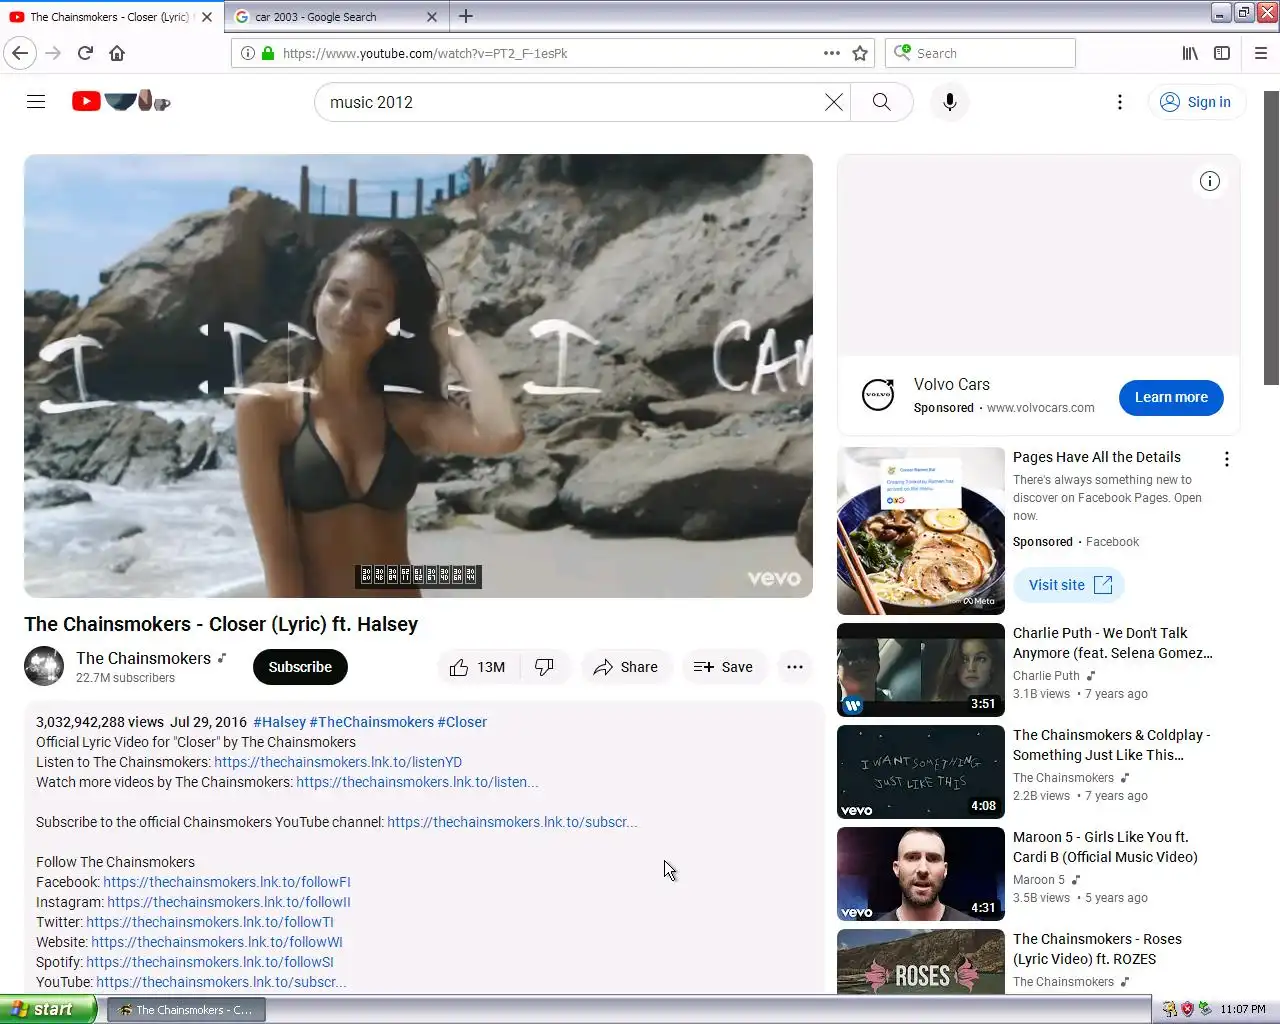Save video to a playlist
Image resolution: width=1280 pixels, height=1024 pixels.
pos(724,667)
